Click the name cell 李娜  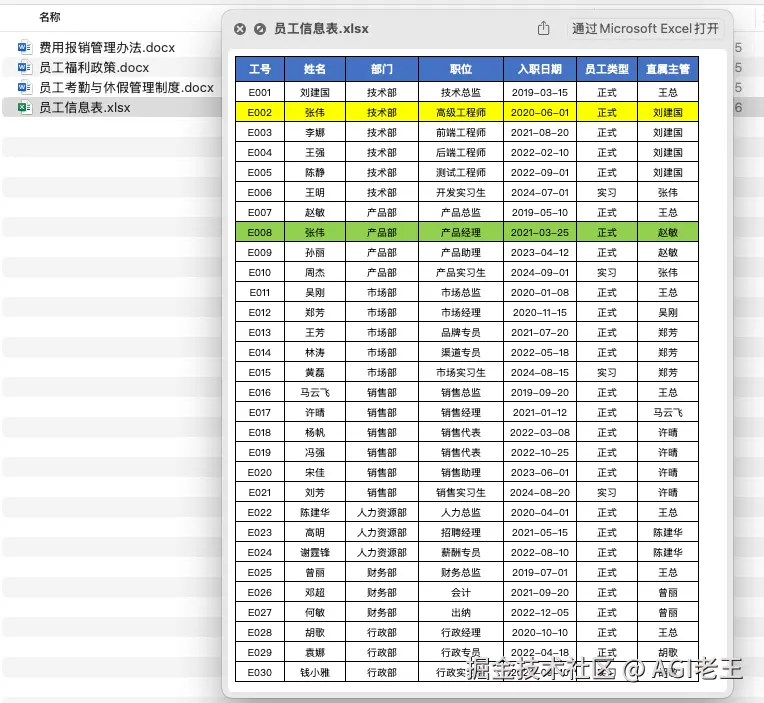(x=315, y=132)
